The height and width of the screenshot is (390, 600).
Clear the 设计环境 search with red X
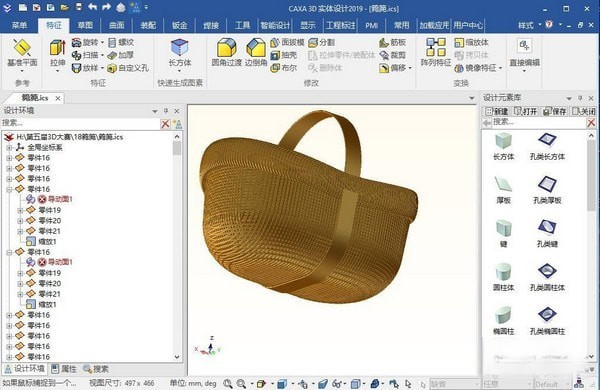pyautogui.click(x=165, y=124)
